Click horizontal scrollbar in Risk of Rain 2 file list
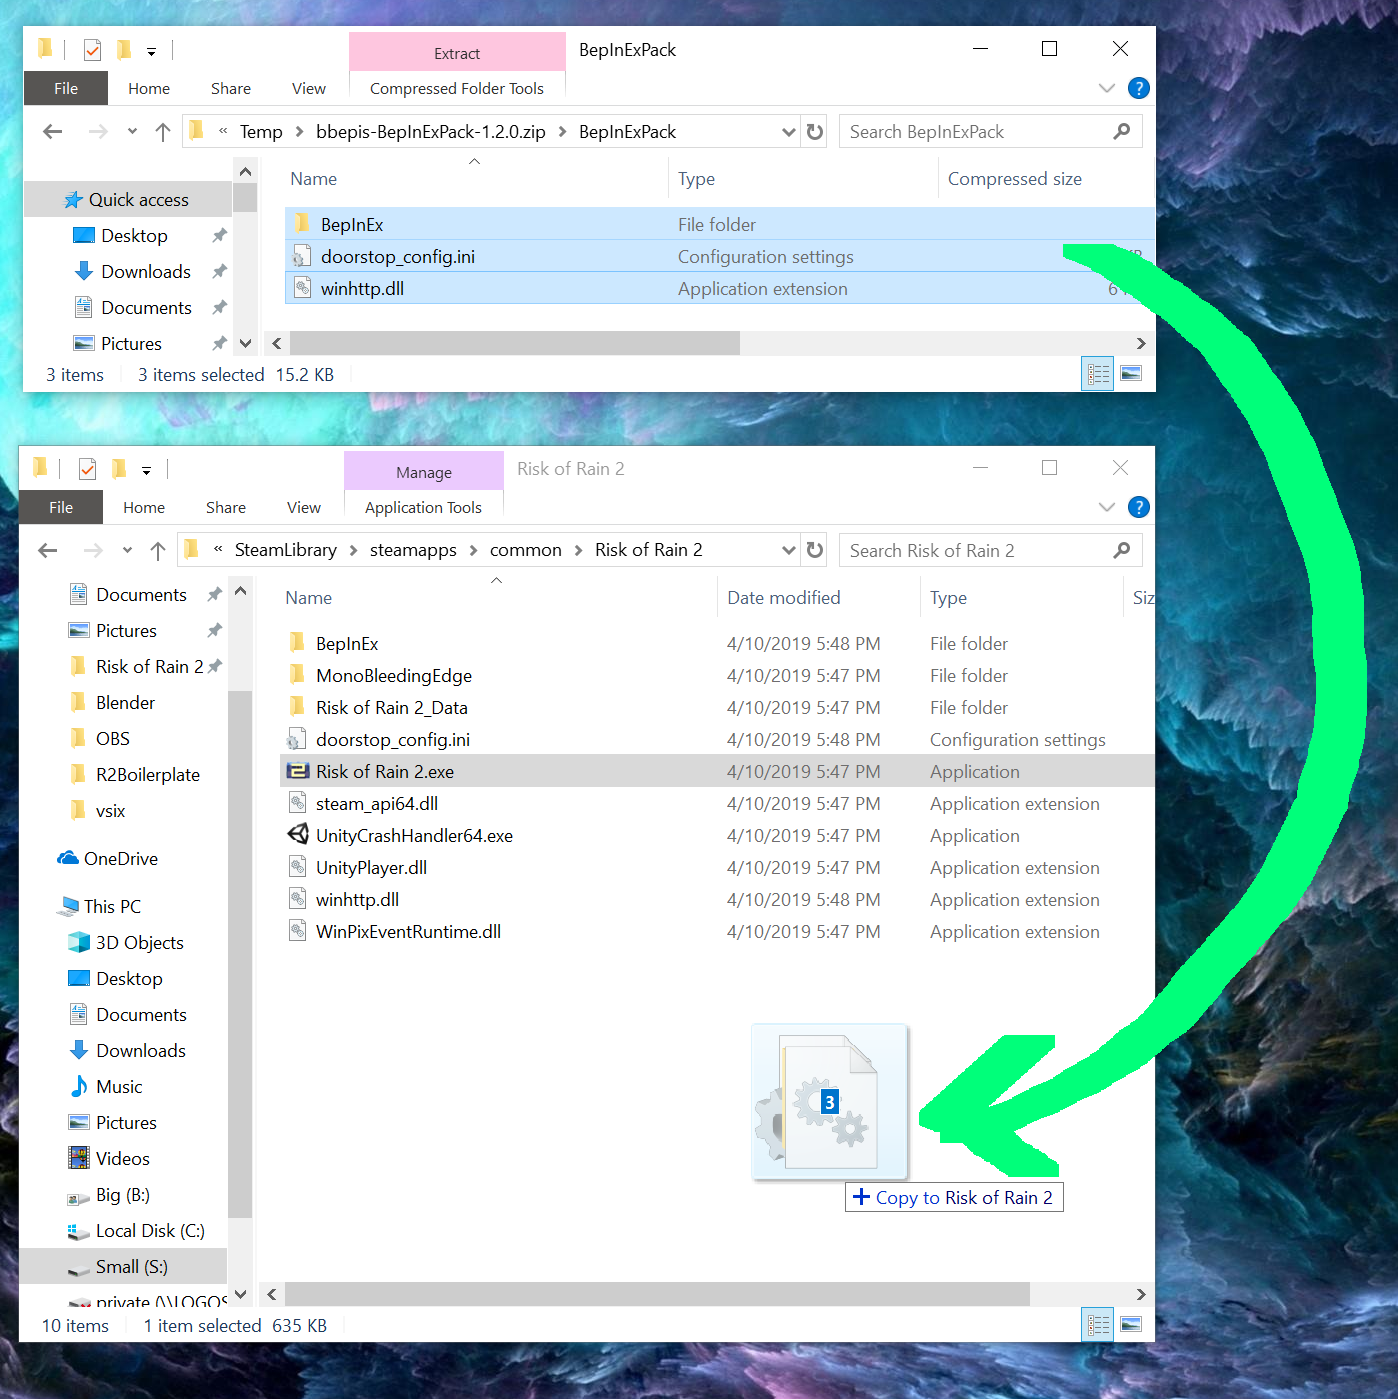This screenshot has width=1398, height=1399. click(657, 1294)
